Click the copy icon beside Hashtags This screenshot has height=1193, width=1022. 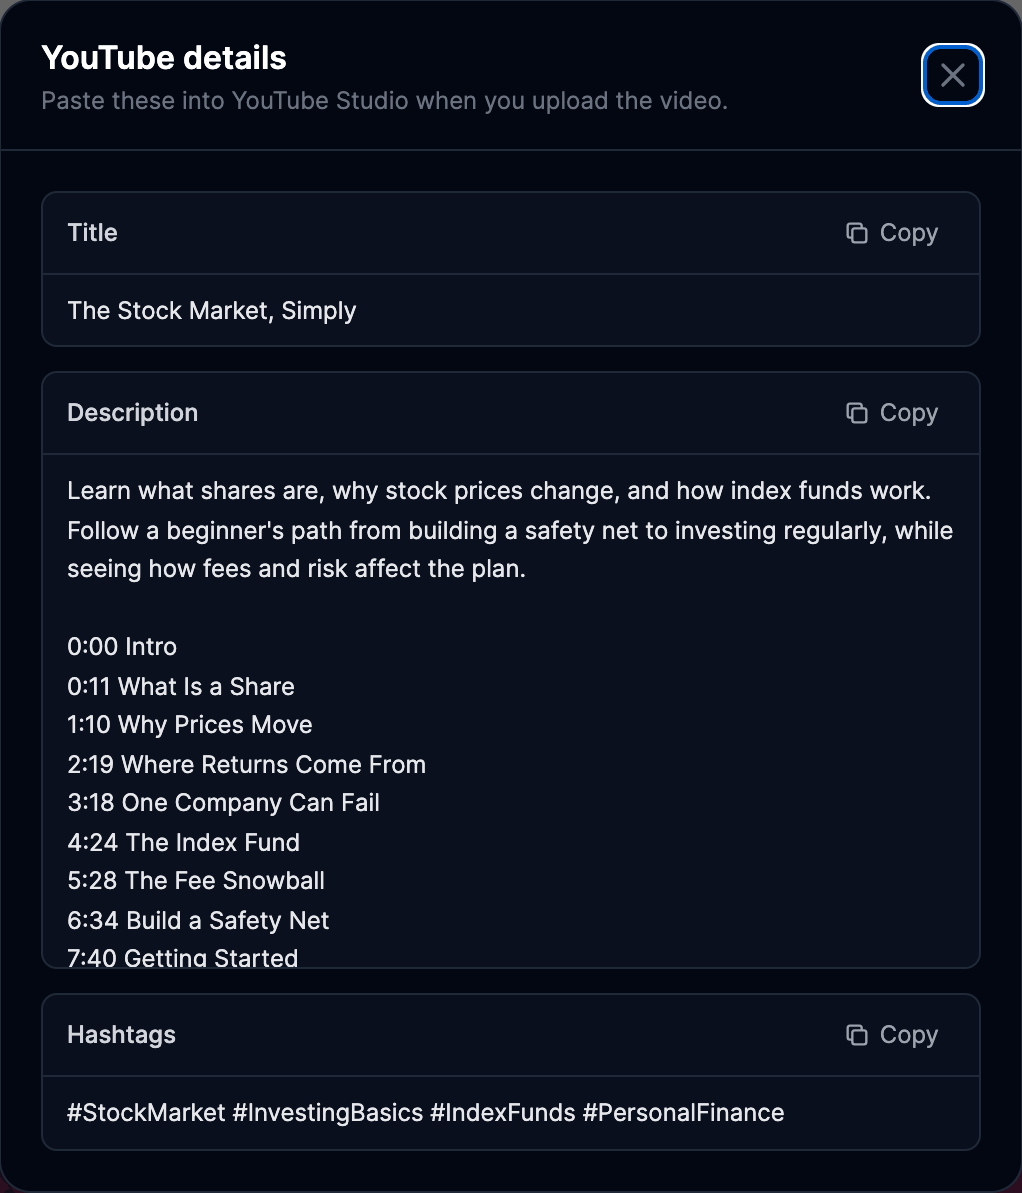click(857, 1035)
